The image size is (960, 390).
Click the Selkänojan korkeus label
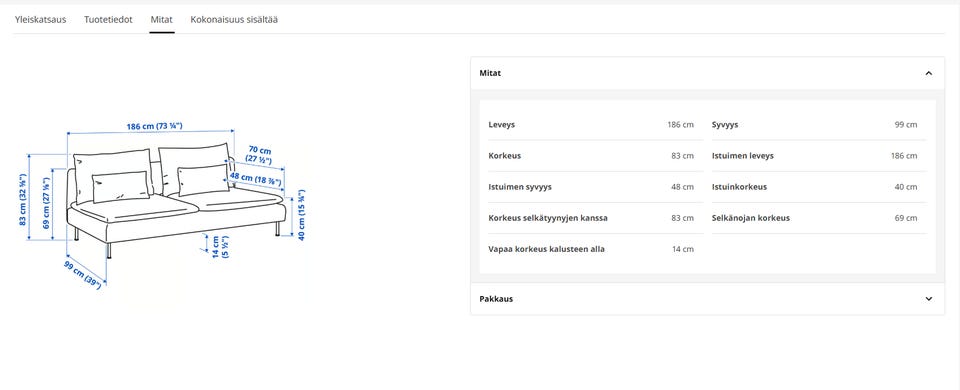[751, 218]
